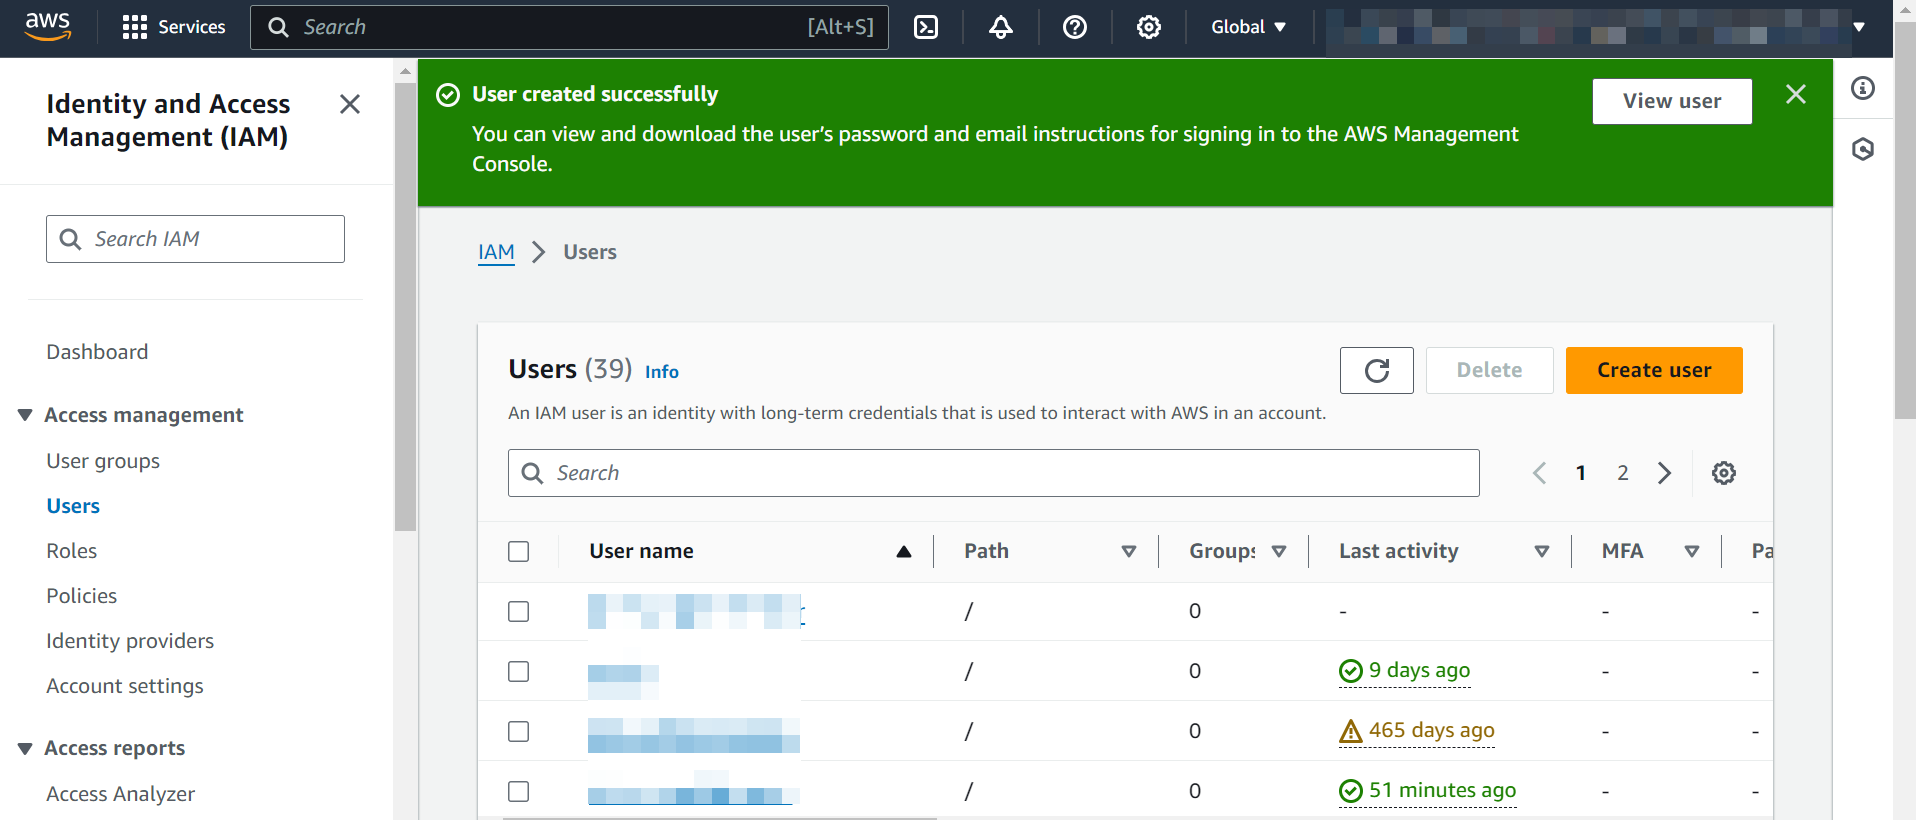1916x820 pixels.
Task: Open the Global region dropdown
Action: point(1249,27)
